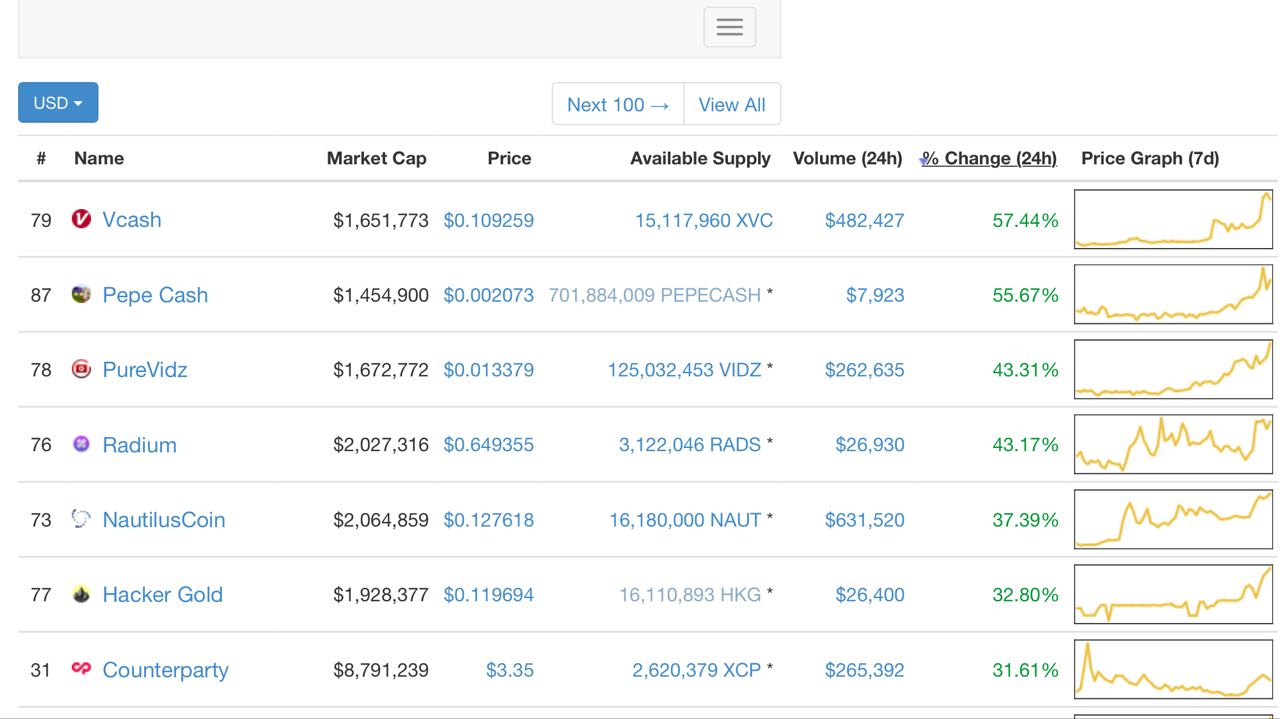The width and height of the screenshot is (1280, 719).
Task: Click the 37.39% change value
Action: coord(1025,520)
